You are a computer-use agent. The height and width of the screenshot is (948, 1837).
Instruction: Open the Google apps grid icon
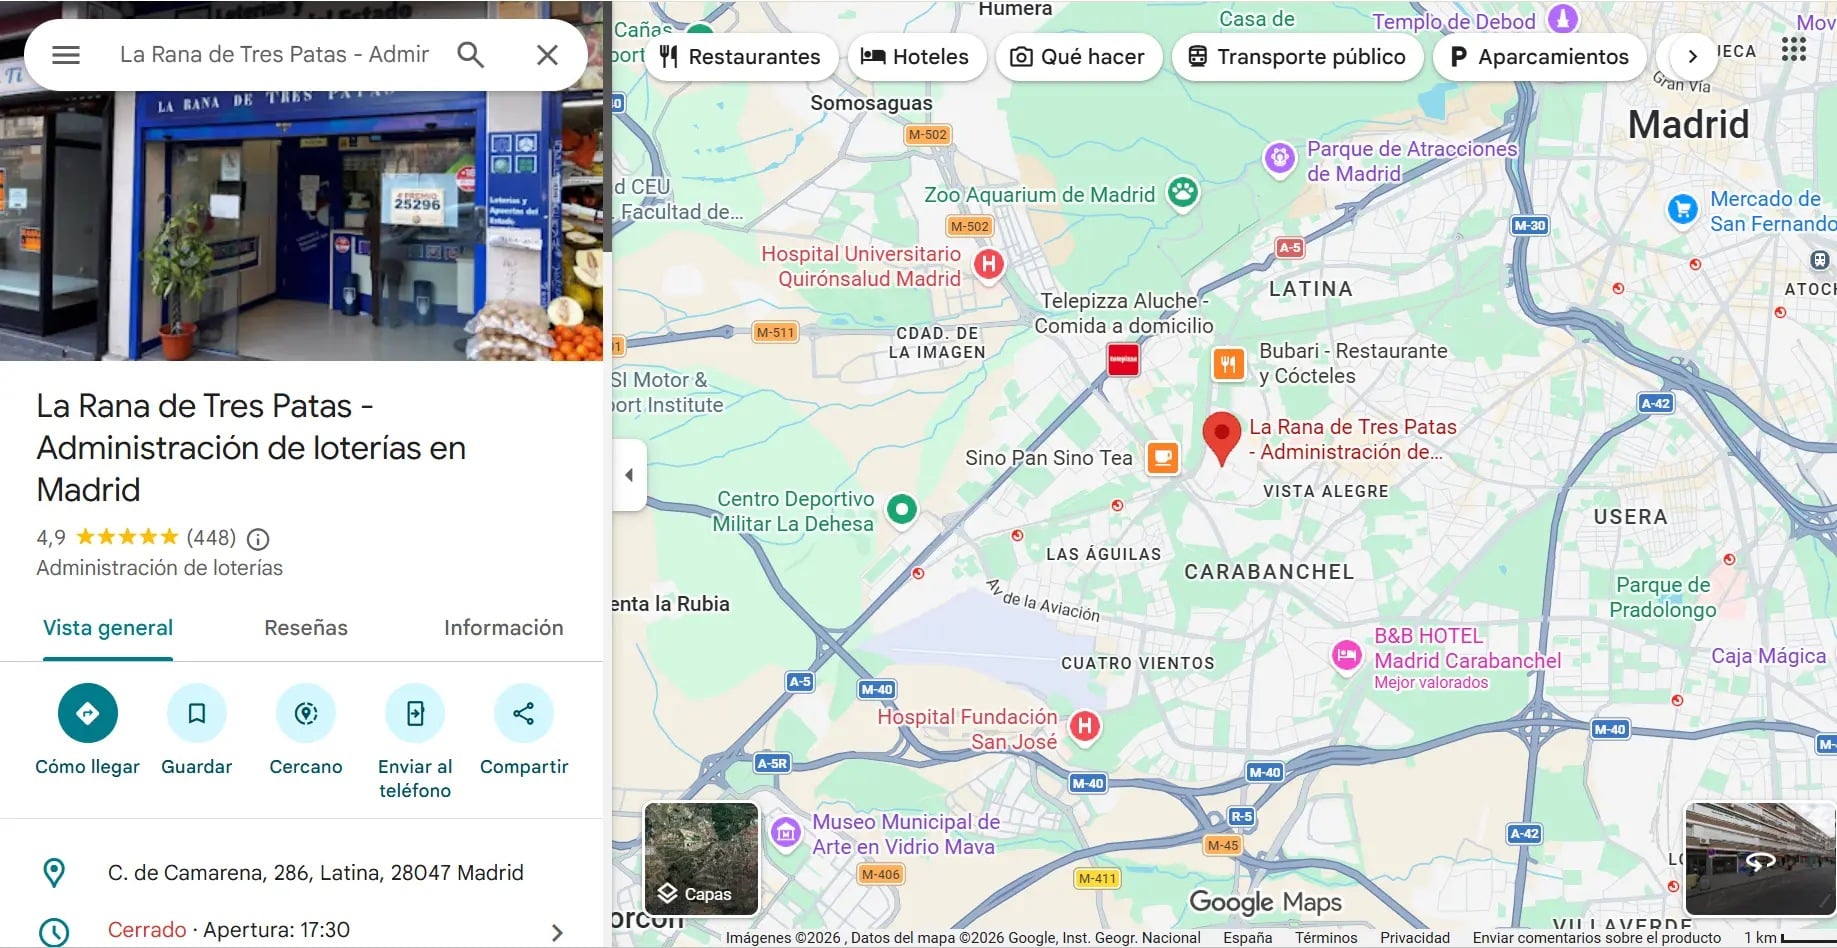(x=1794, y=50)
